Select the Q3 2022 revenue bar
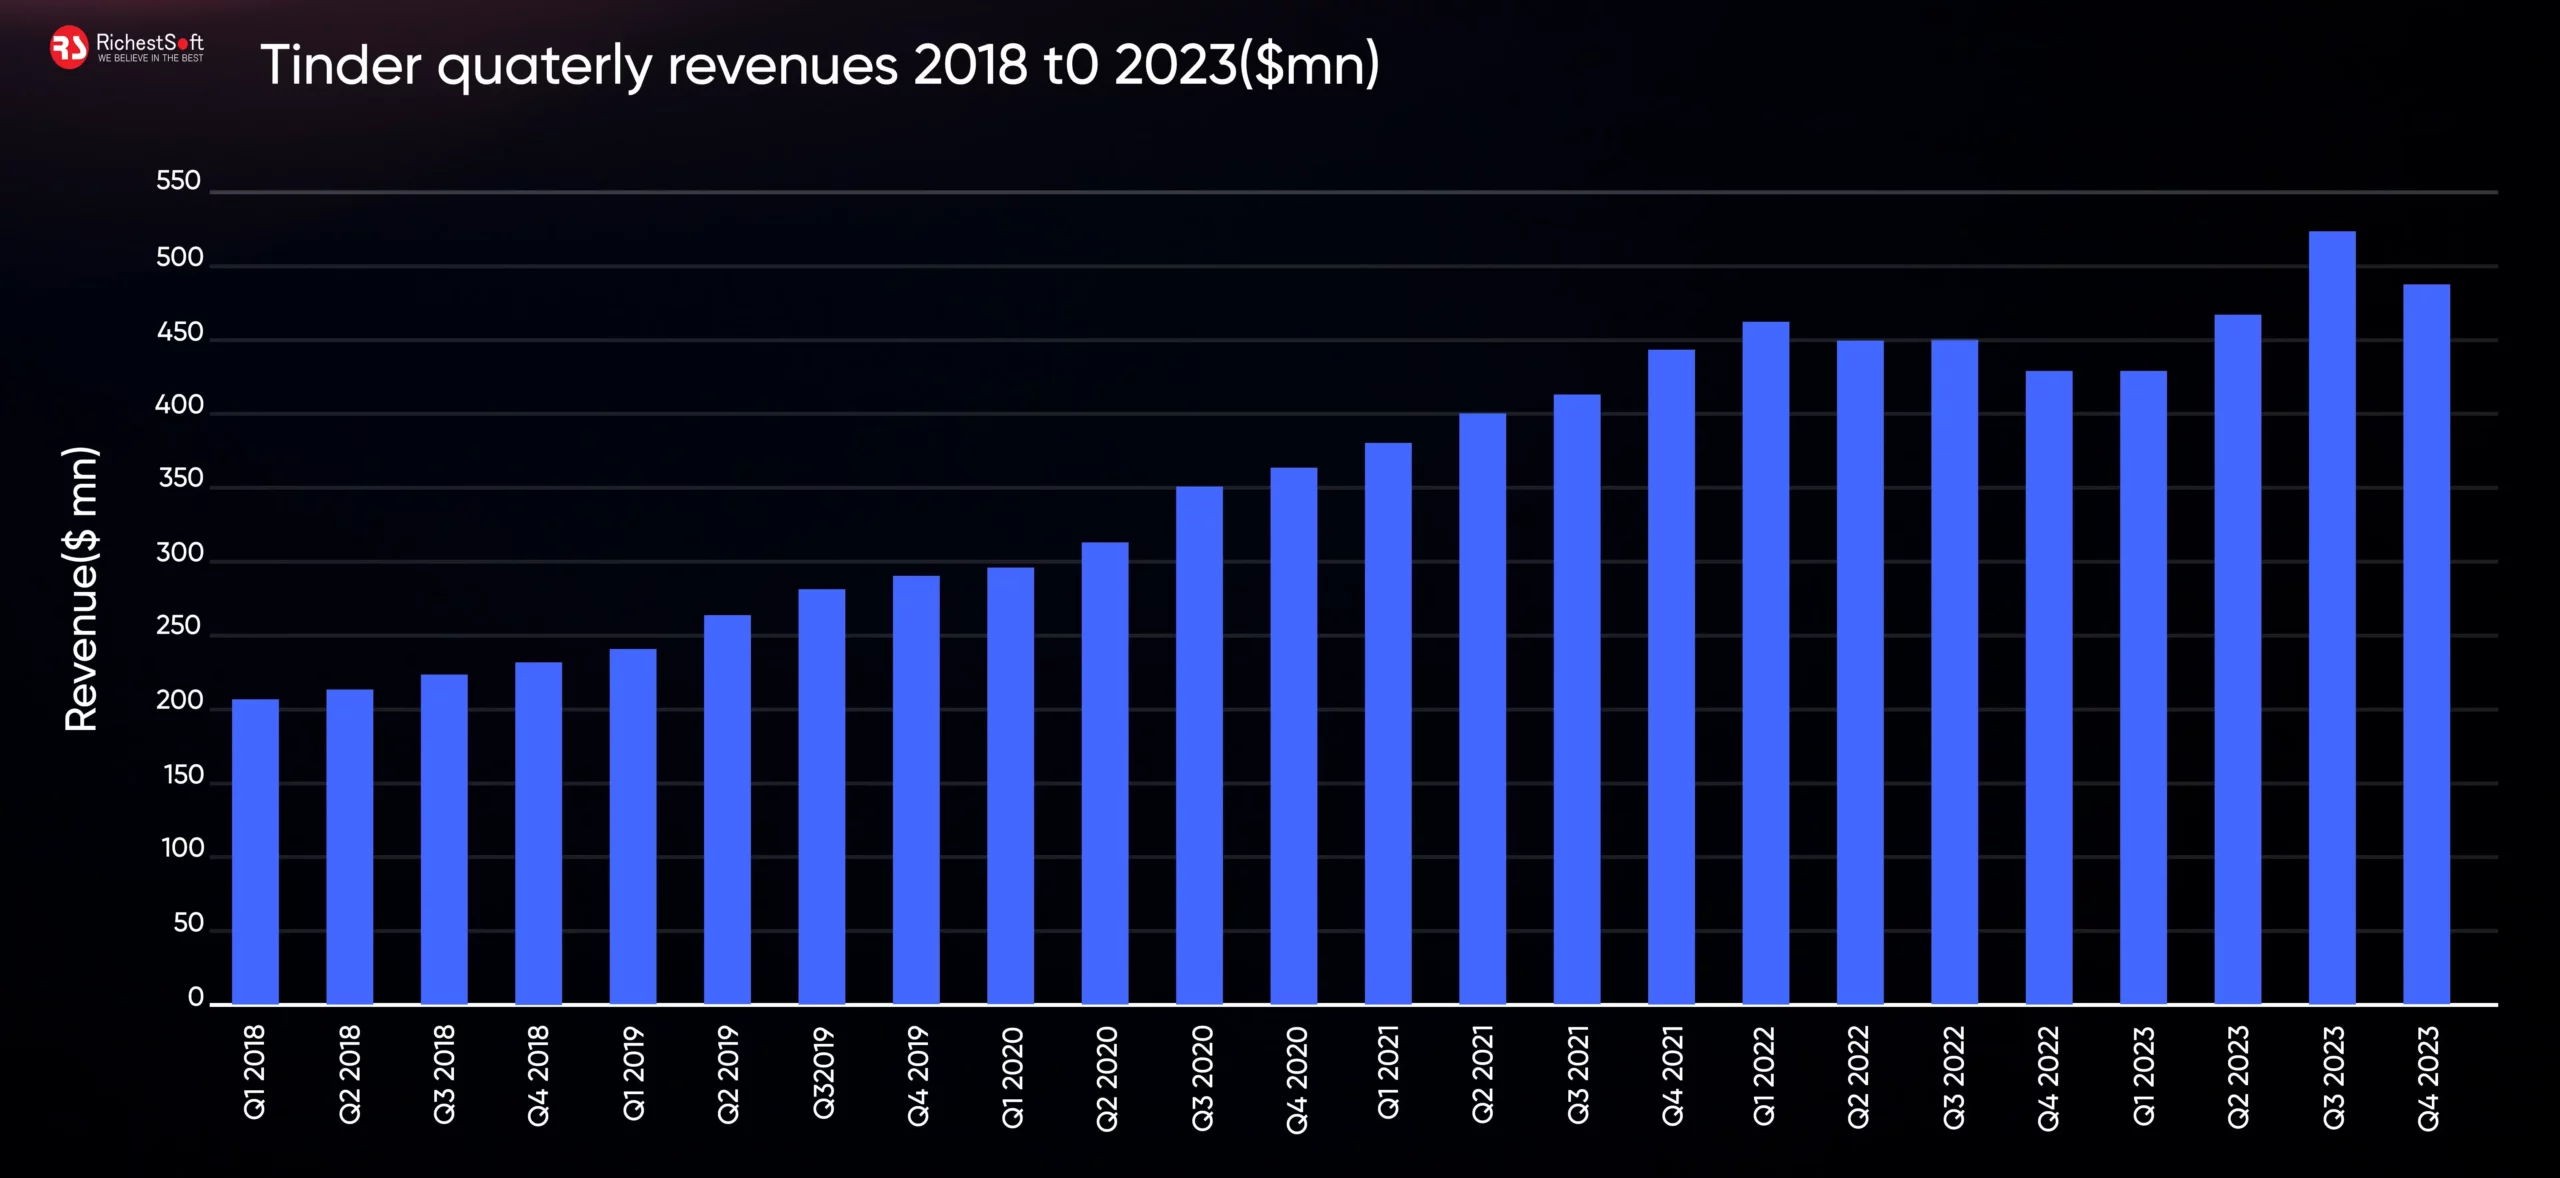The width and height of the screenshot is (2560, 1178). 1954,672
